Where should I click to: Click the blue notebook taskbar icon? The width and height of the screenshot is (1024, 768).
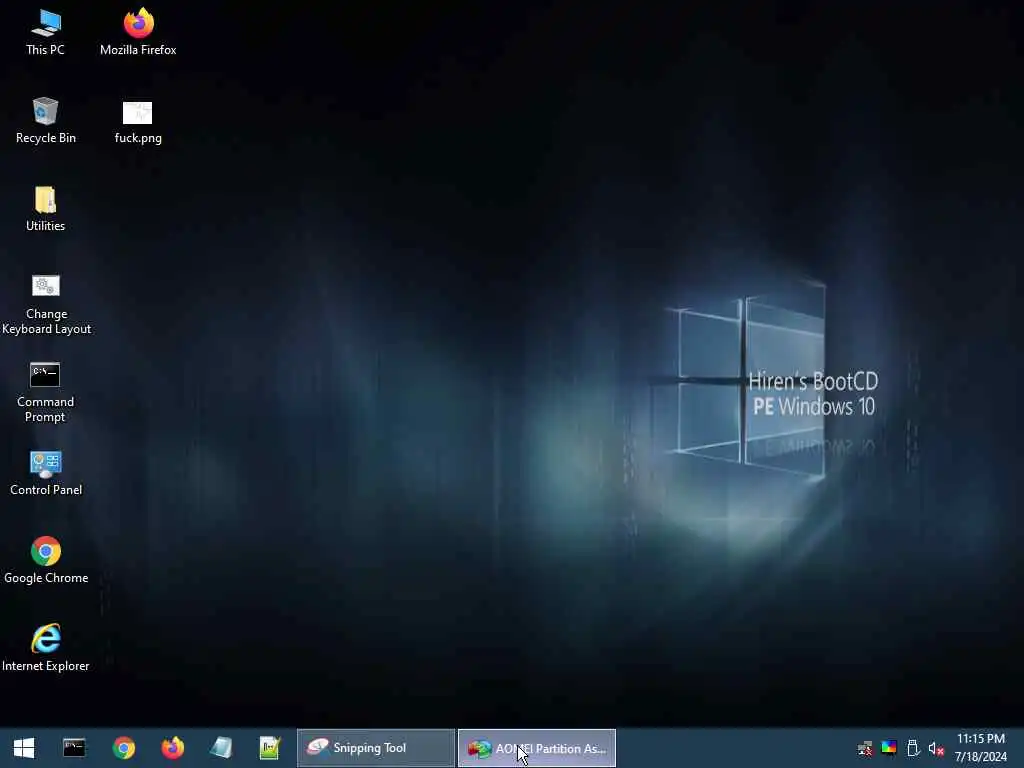coord(221,748)
